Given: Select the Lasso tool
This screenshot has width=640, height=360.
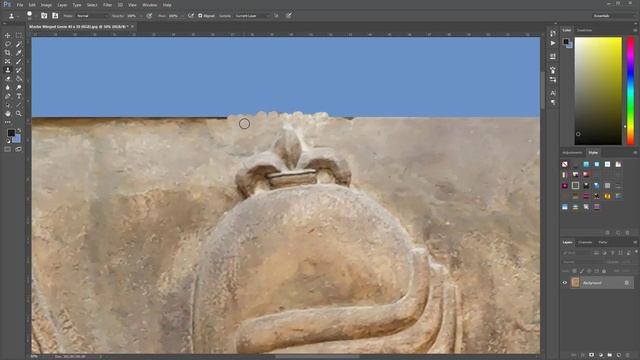Looking at the screenshot, I should (x=7, y=44).
